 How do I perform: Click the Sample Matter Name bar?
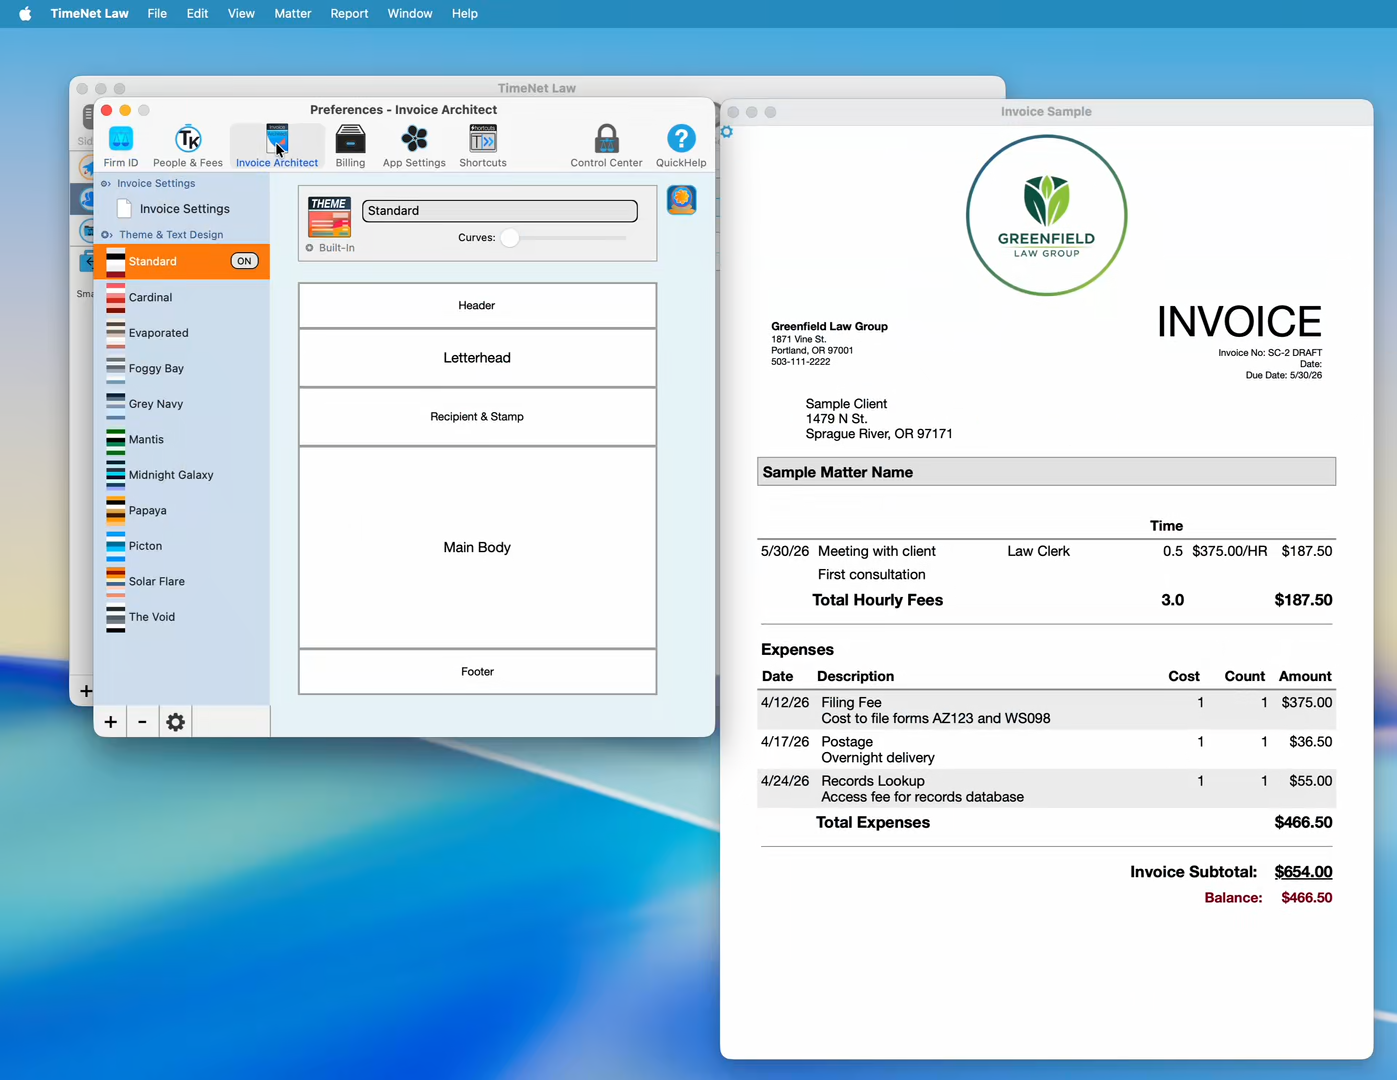1046,472
